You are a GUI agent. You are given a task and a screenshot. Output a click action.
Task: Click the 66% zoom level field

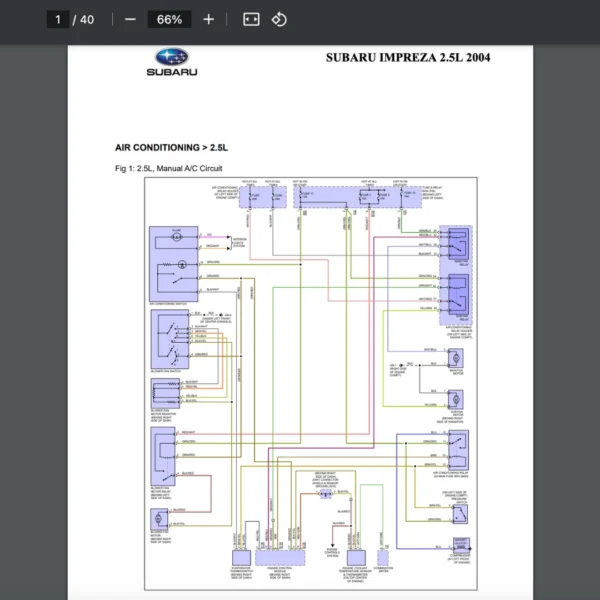coord(169,19)
